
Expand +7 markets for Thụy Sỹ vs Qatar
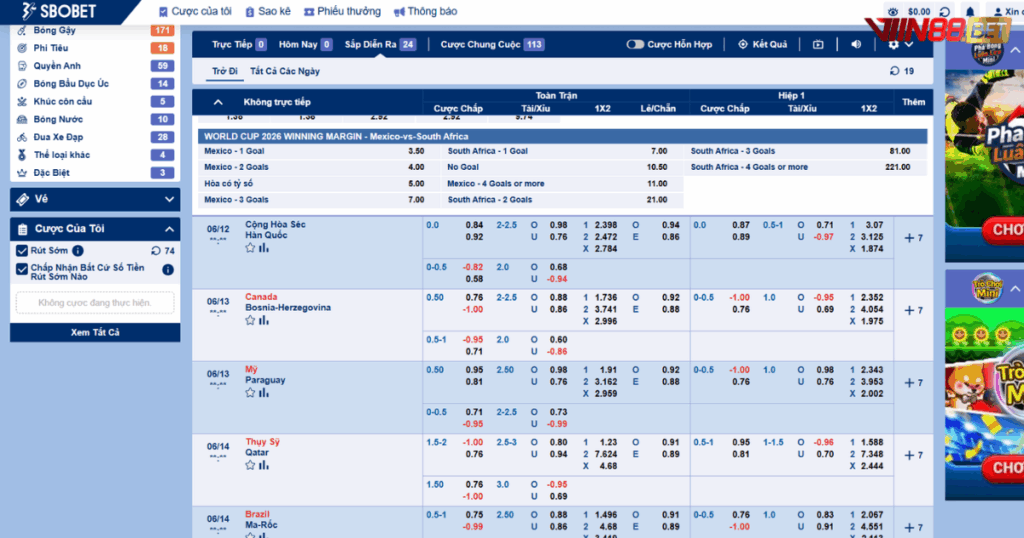click(x=913, y=456)
